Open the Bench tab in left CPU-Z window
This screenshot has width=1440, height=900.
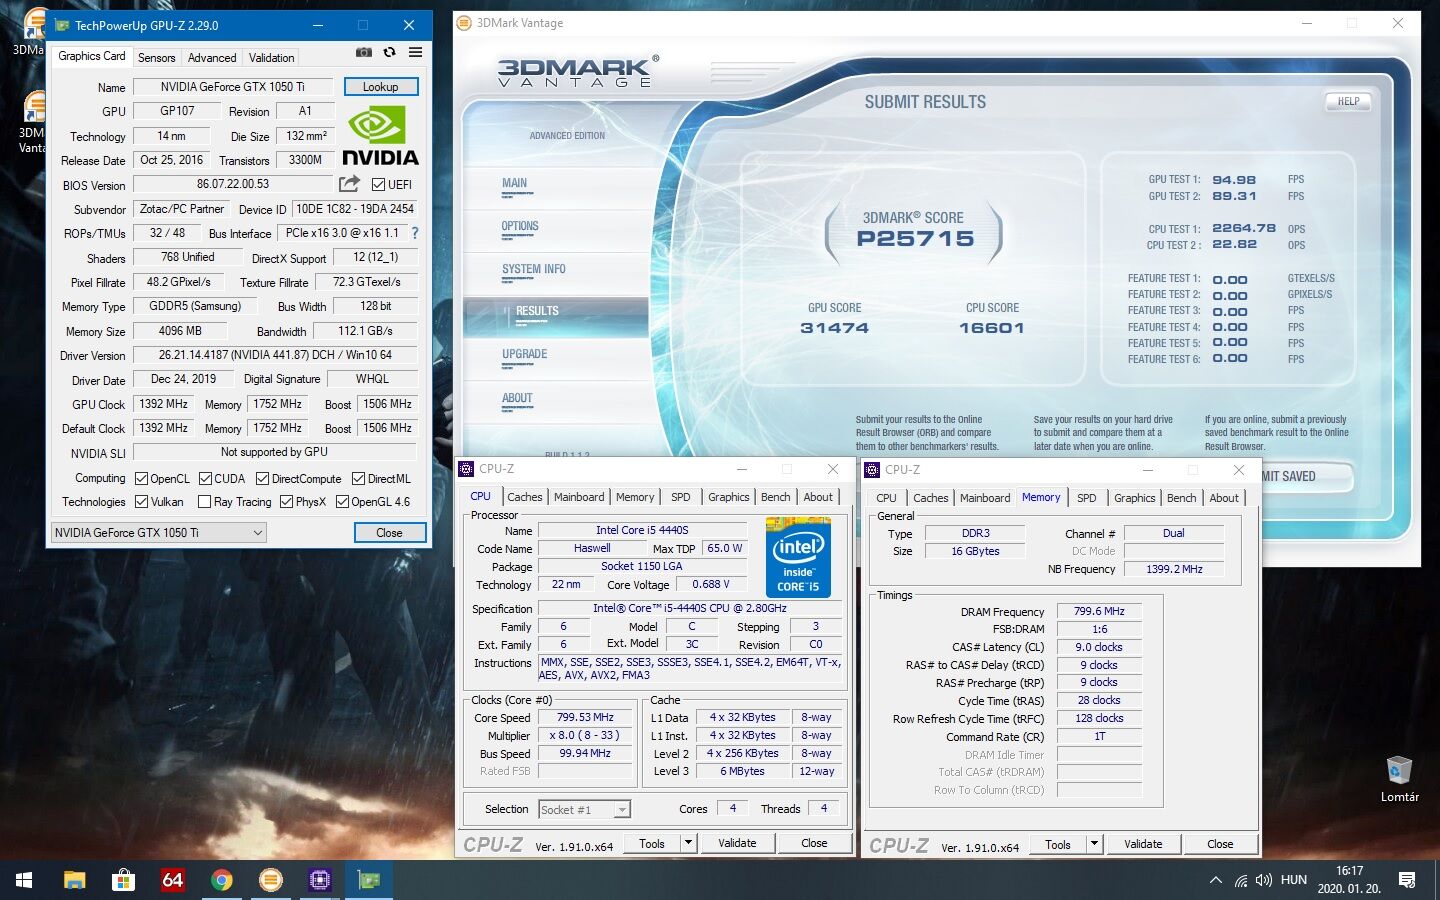[775, 497]
